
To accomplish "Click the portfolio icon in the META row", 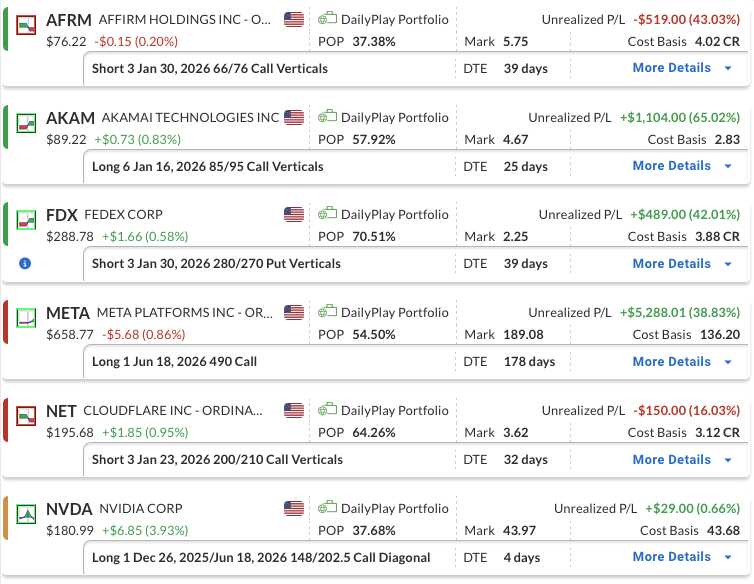I will [327, 313].
